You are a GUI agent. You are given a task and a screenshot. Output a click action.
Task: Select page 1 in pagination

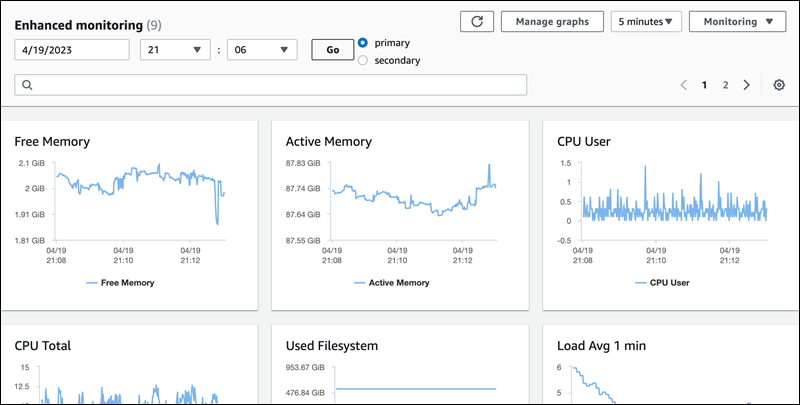(704, 85)
